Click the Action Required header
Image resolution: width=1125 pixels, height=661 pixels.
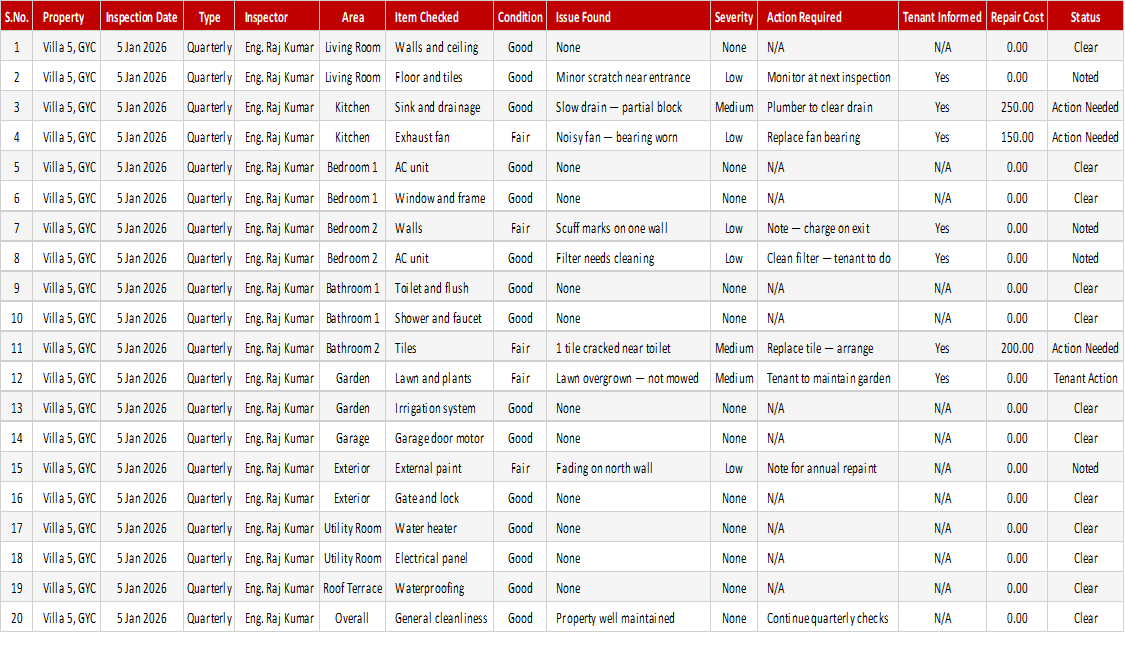827,17
